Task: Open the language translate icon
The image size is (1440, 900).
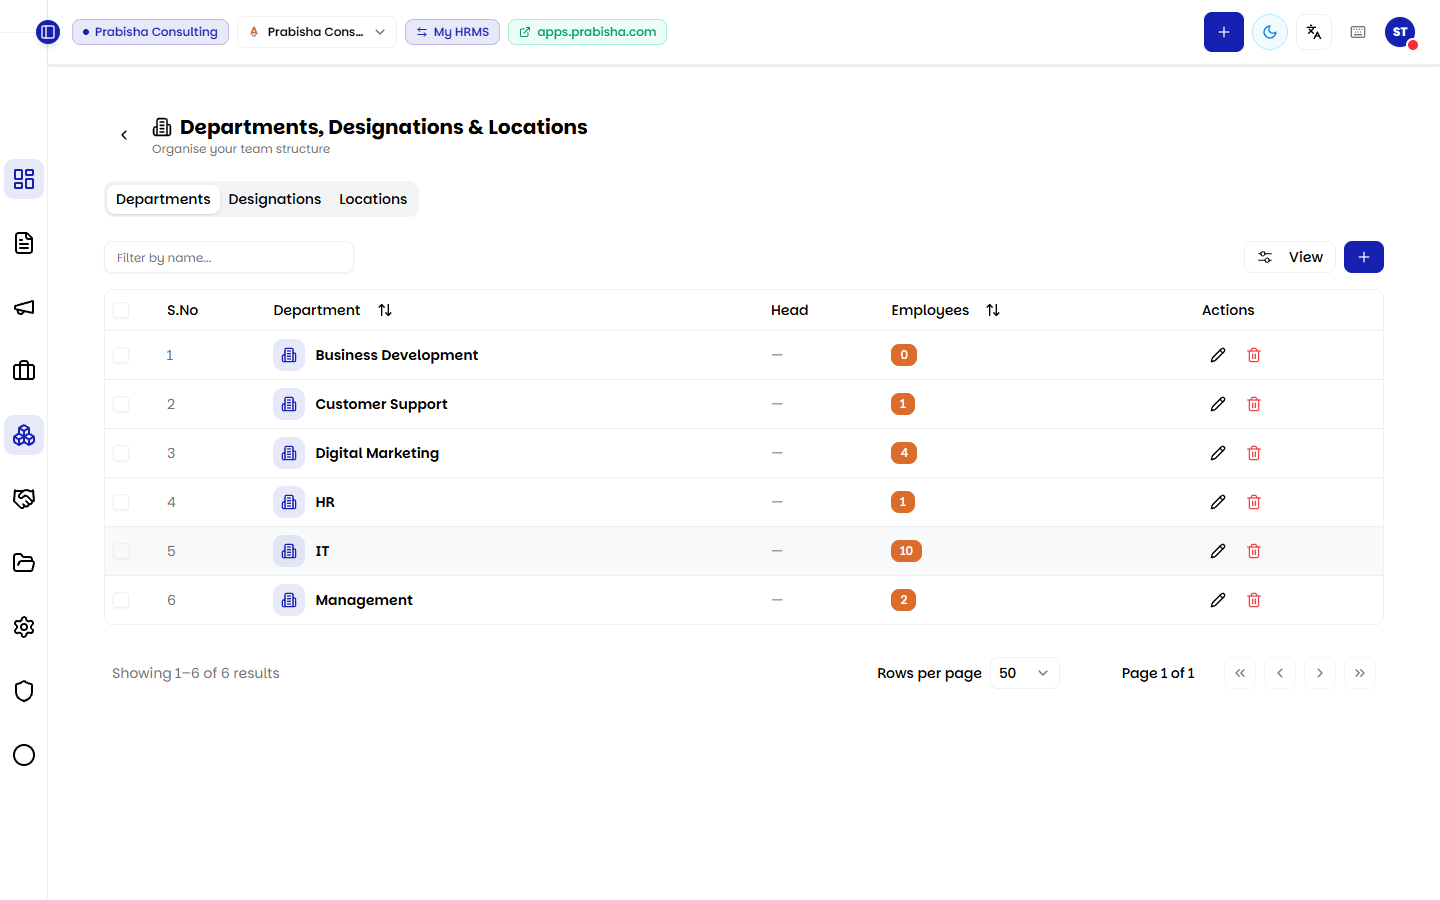Action: click(1314, 32)
